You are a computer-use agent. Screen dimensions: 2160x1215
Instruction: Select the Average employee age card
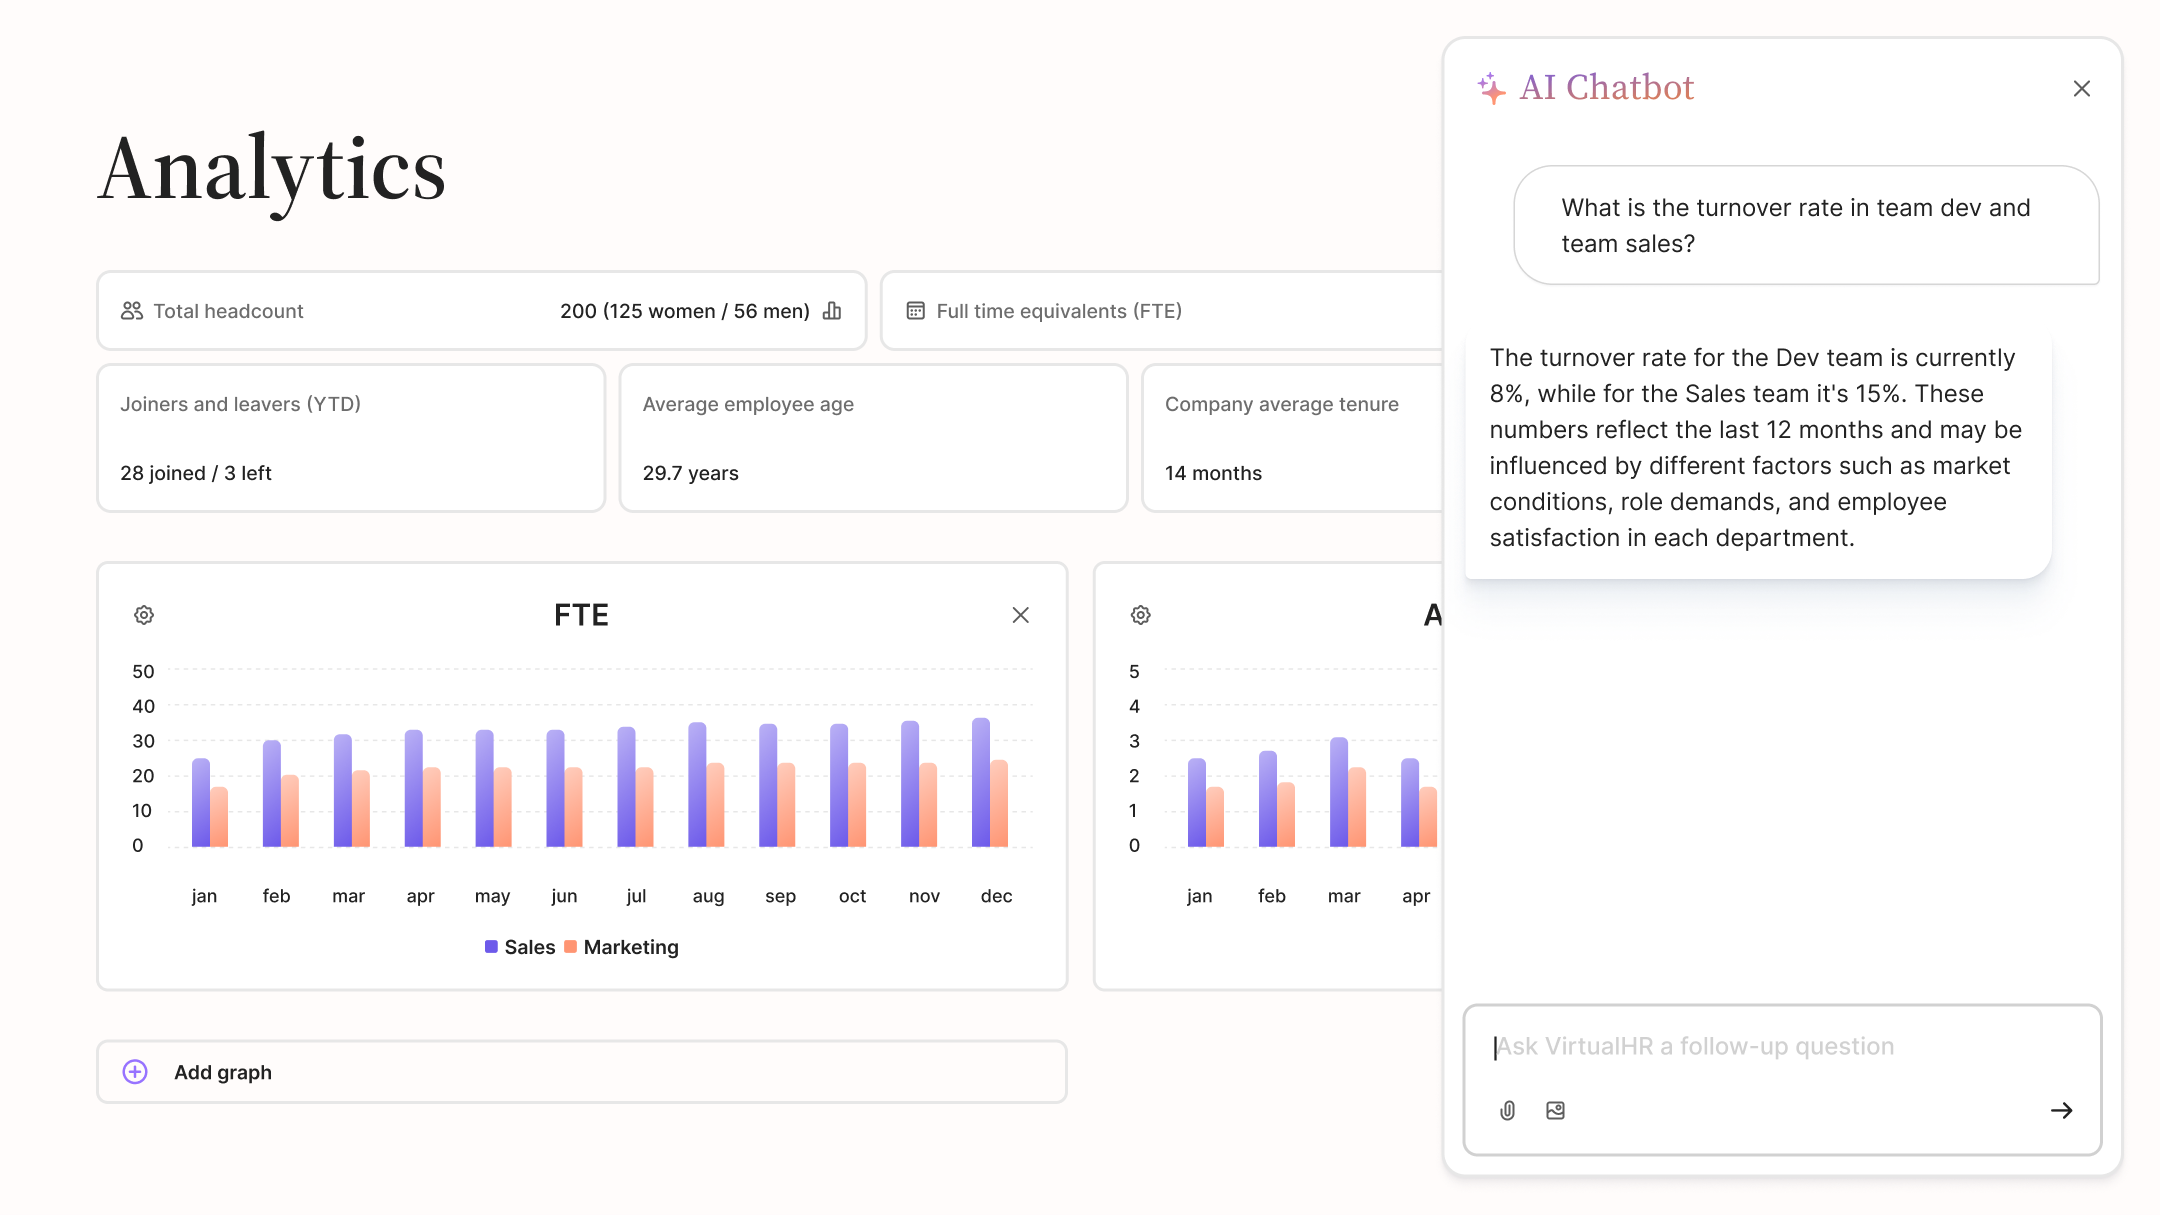(x=873, y=438)
